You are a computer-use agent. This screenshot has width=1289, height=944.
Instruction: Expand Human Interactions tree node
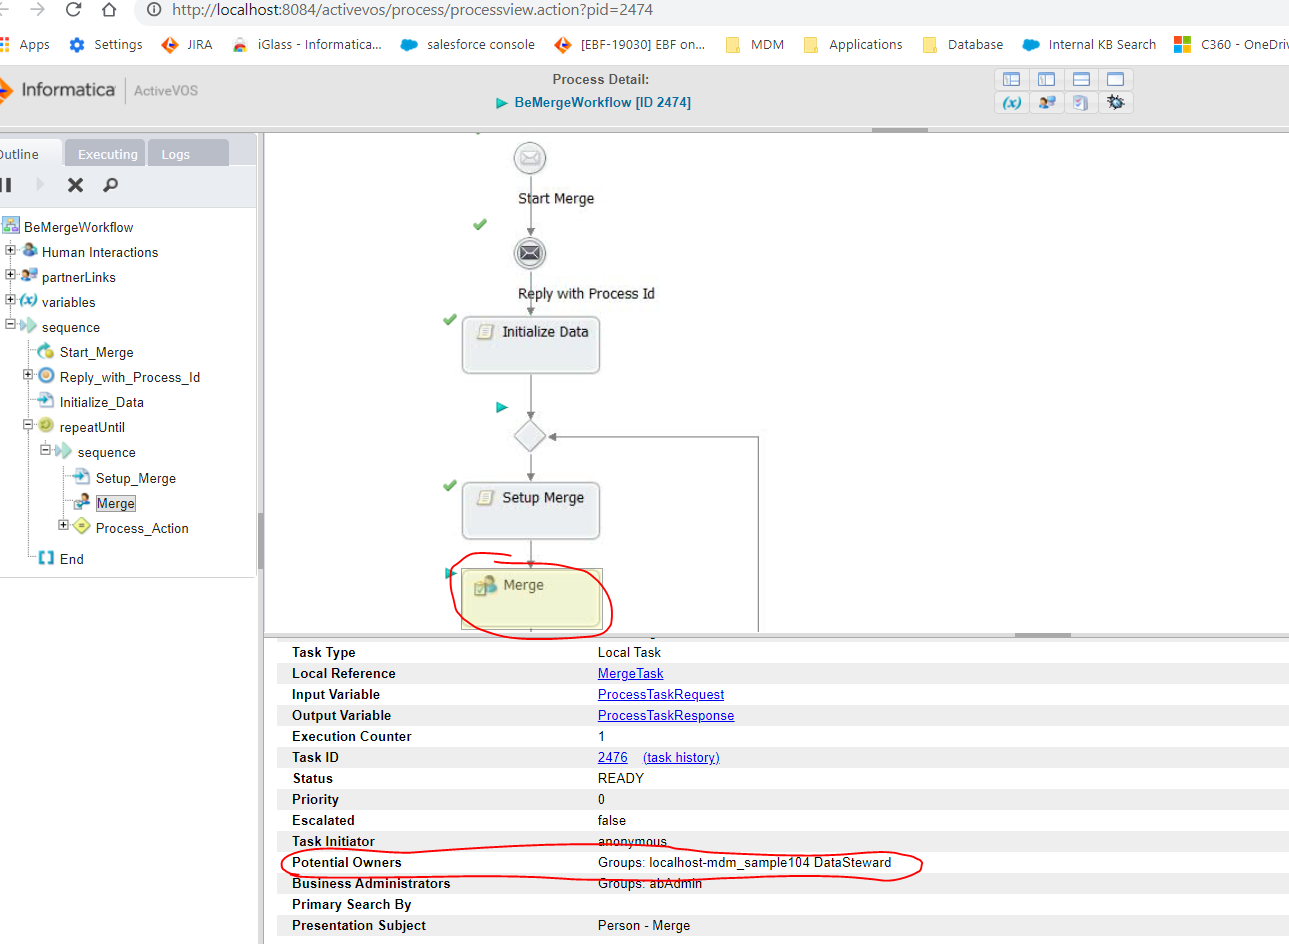[10, 250]
